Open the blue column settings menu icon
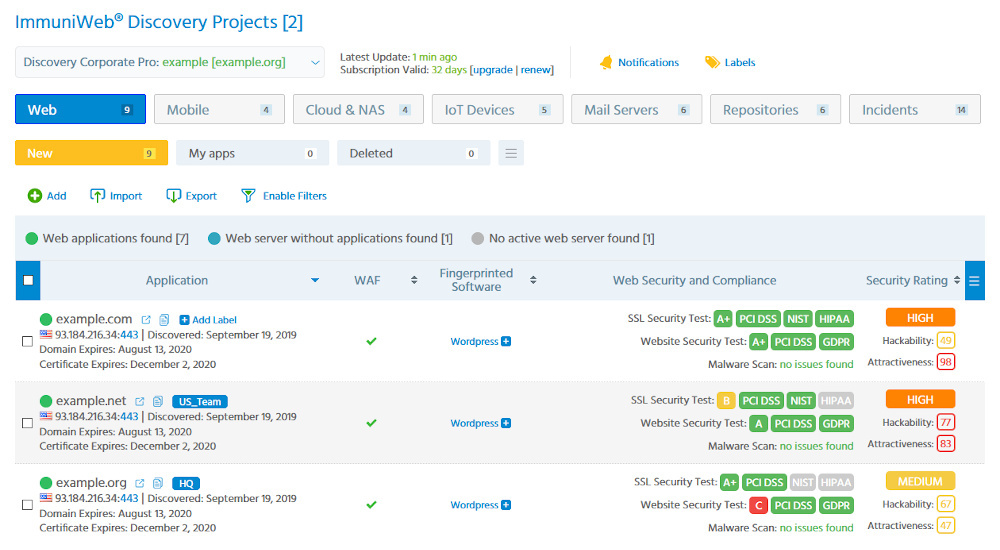This screenshot has height=550, width=1000. (x=974, y=281)
